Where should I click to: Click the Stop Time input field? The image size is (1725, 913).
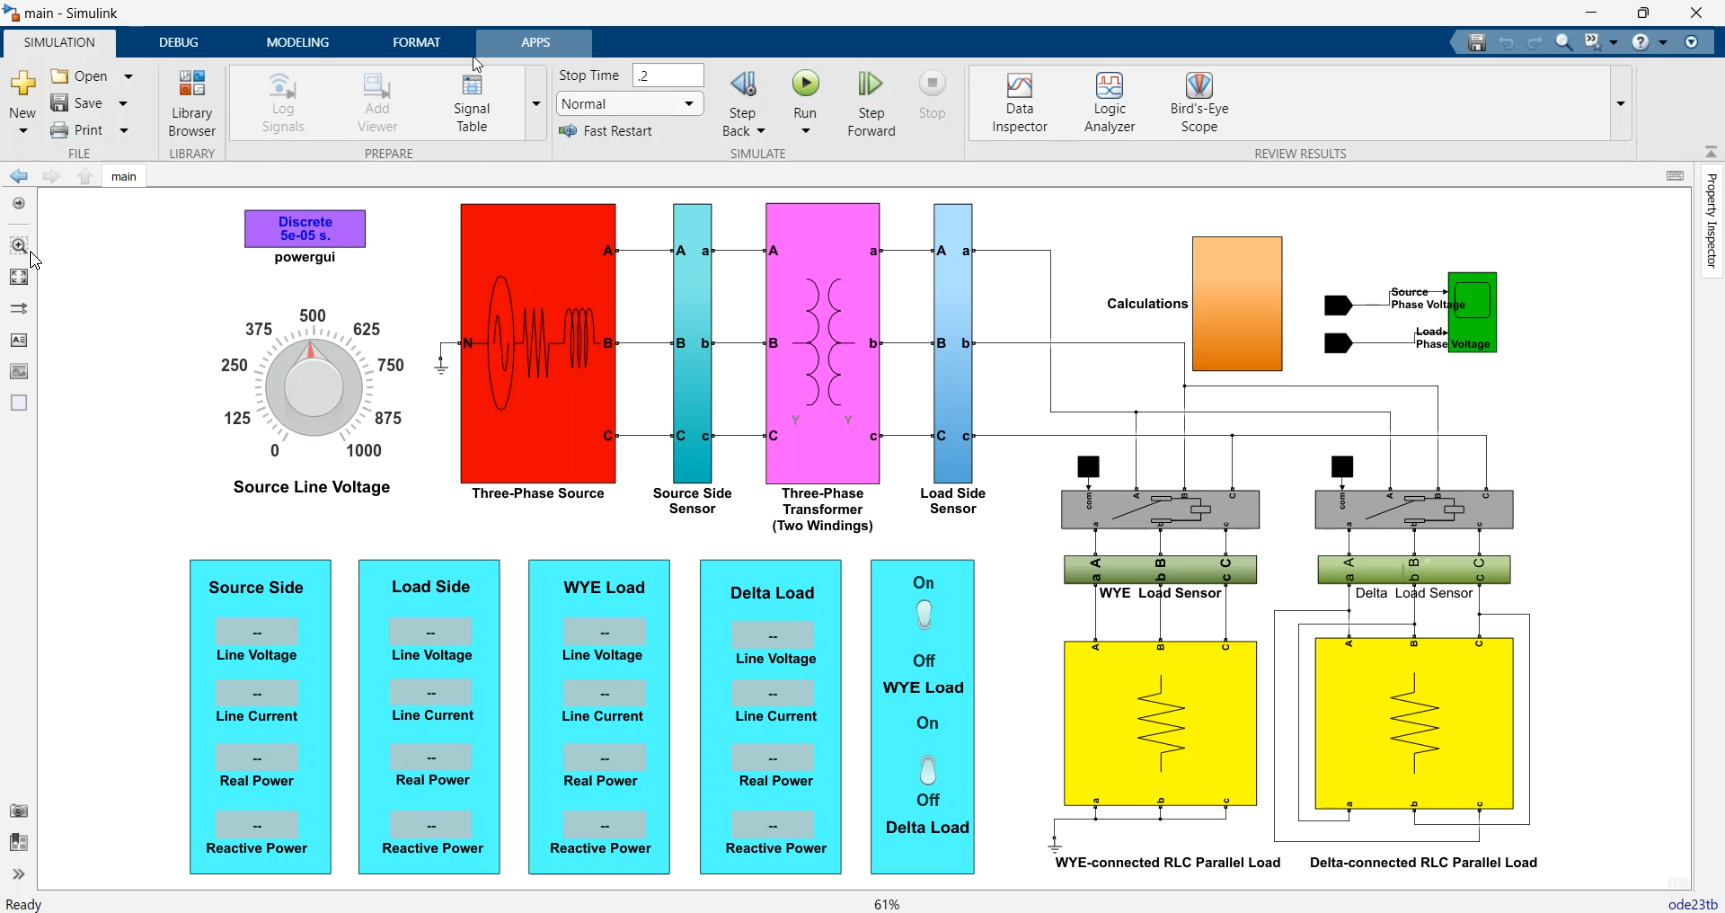(x=667, y=74)
